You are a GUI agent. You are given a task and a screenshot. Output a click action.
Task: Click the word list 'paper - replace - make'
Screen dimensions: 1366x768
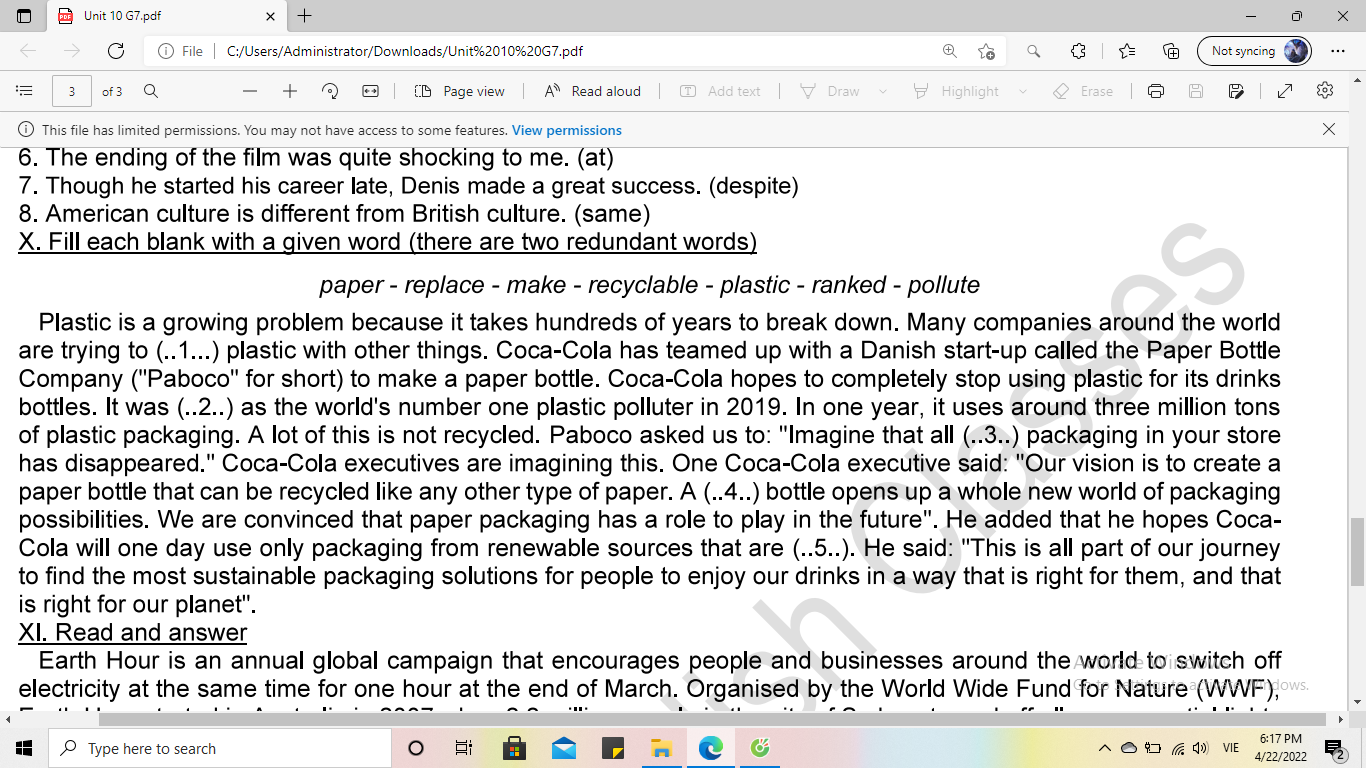tap(443, 285)
